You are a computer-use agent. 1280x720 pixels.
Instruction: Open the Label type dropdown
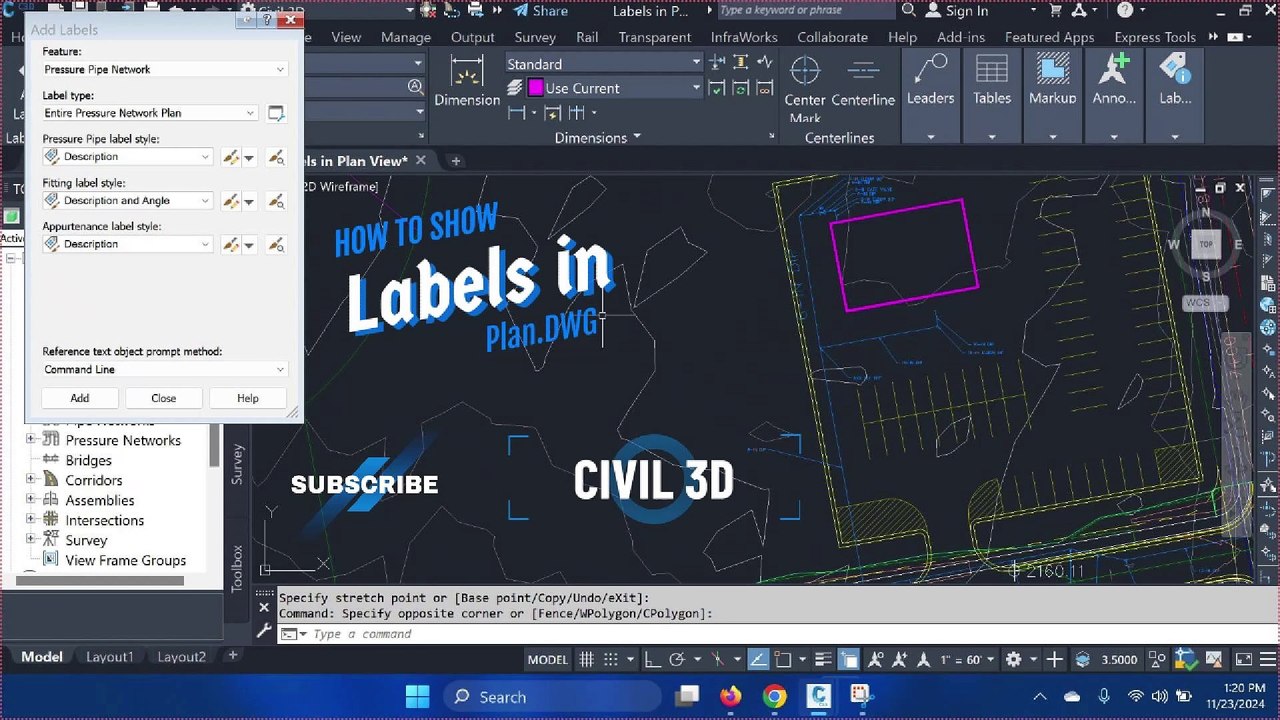pyautogui.click(x=150, y=113)
